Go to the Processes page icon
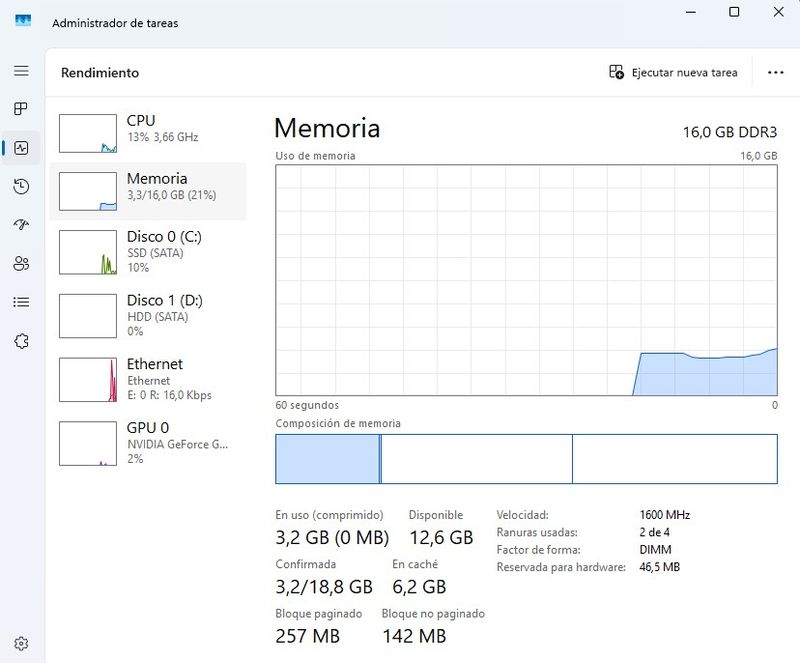Image resolution: width=800 pixels, height=663 pixels. [x=21, y=109]
